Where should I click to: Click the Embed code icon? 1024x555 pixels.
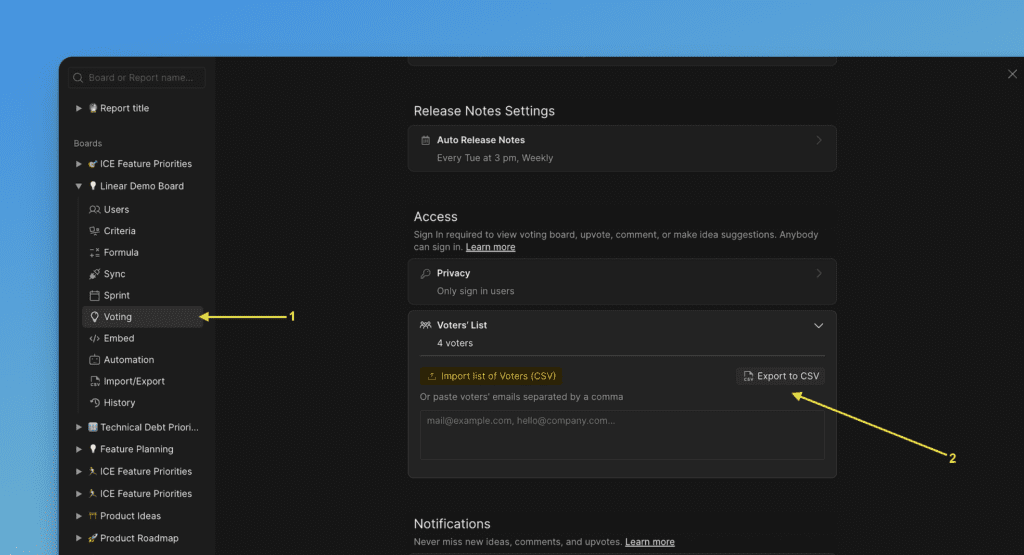(95, 339)
